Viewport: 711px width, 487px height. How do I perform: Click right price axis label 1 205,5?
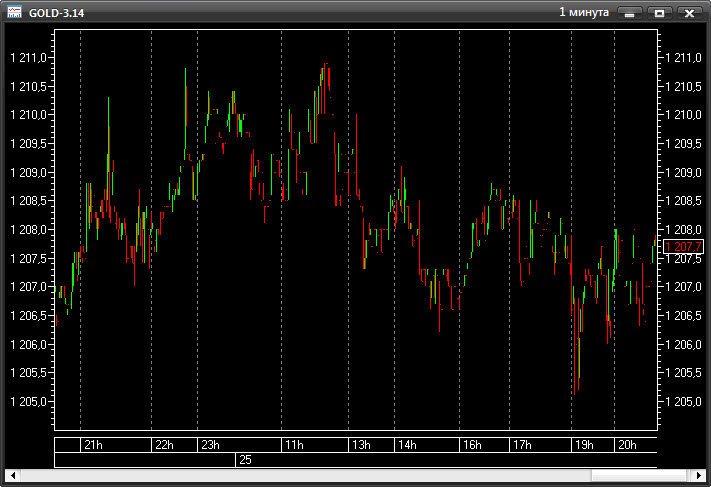683,373
